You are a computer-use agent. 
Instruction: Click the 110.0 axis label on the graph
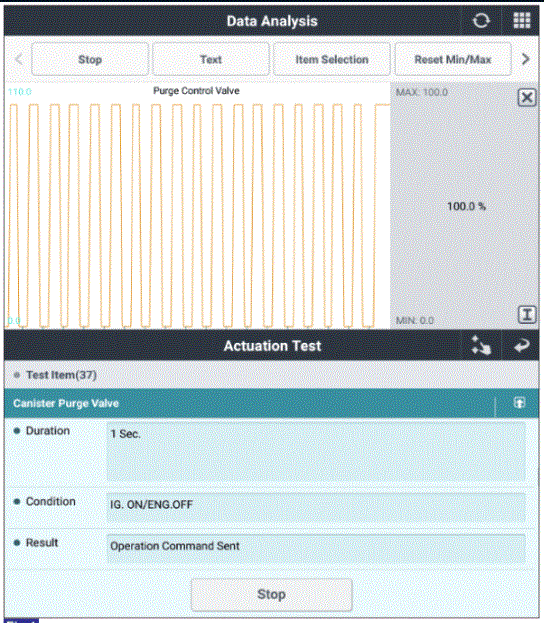click(x=20, y=92)
